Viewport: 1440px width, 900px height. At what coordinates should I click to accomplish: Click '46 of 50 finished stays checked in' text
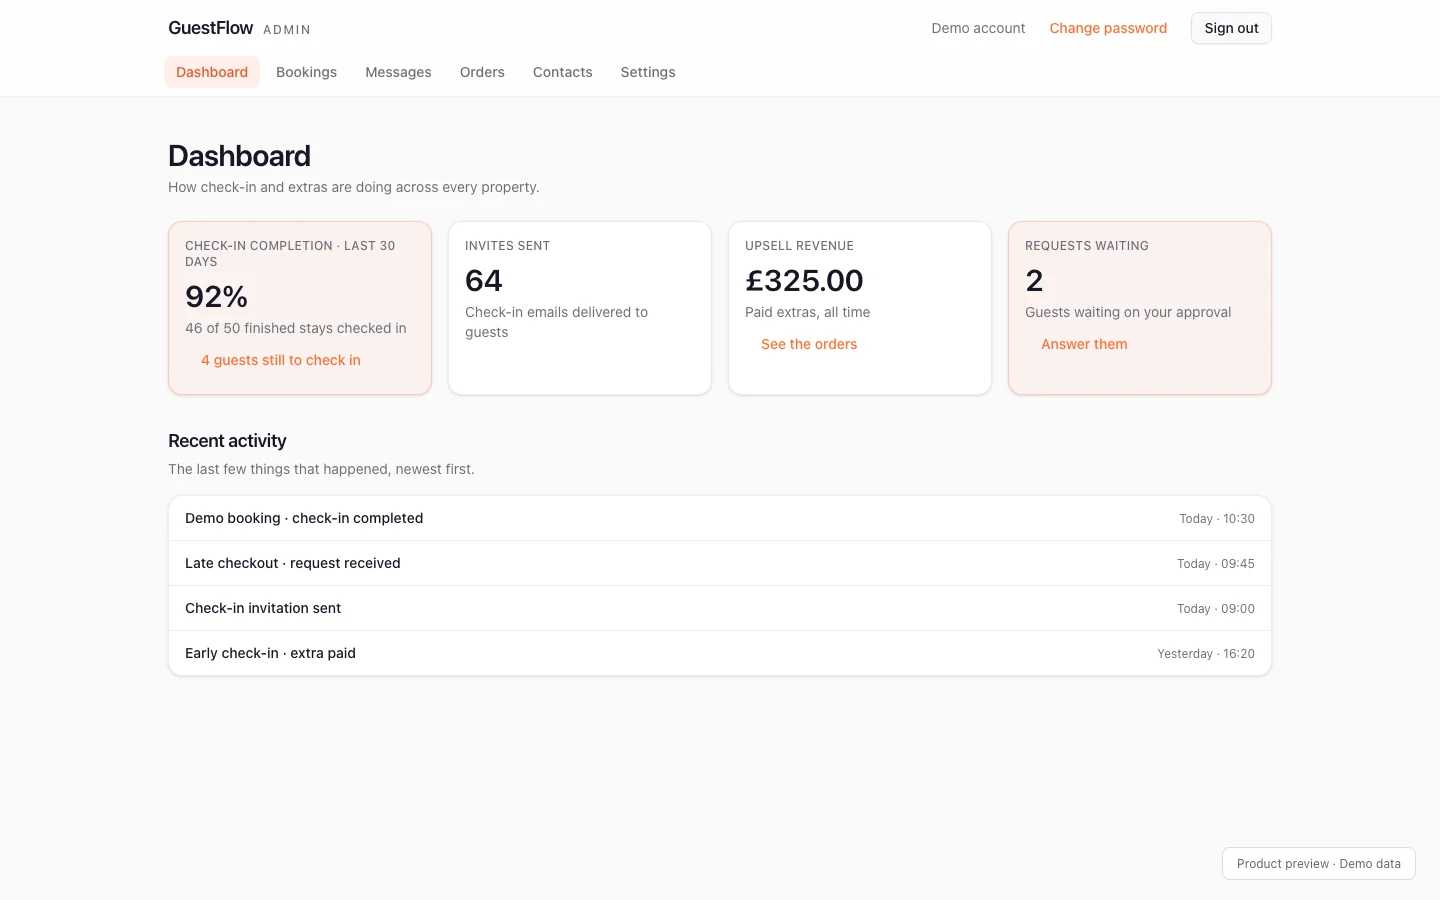296,328
